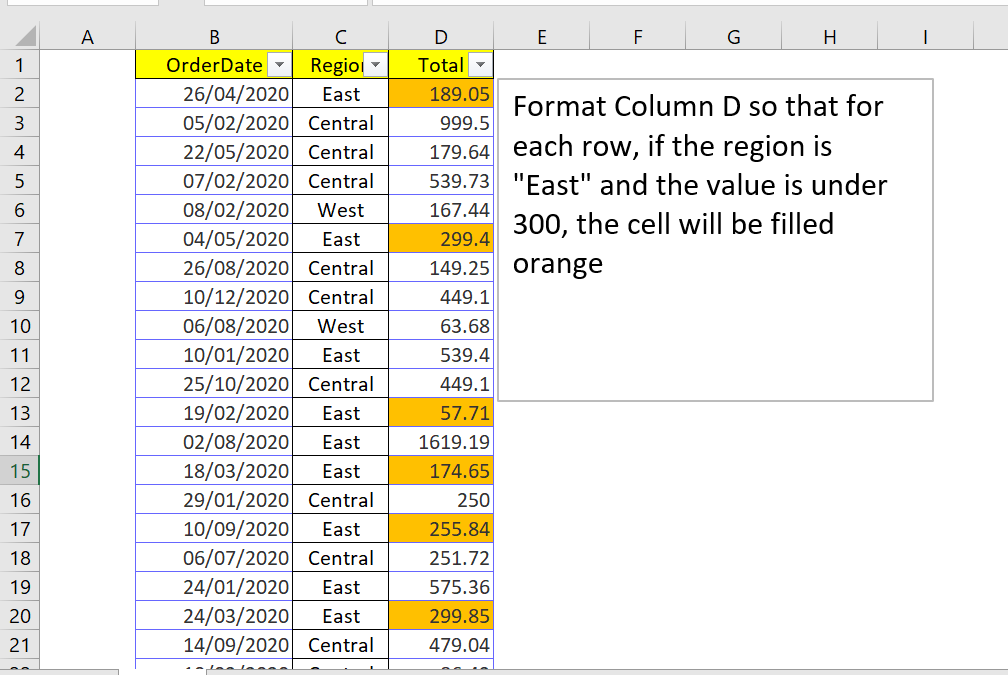Select column G header
The height and width of the screenshot is (675, 1008).
coord(734,37)
